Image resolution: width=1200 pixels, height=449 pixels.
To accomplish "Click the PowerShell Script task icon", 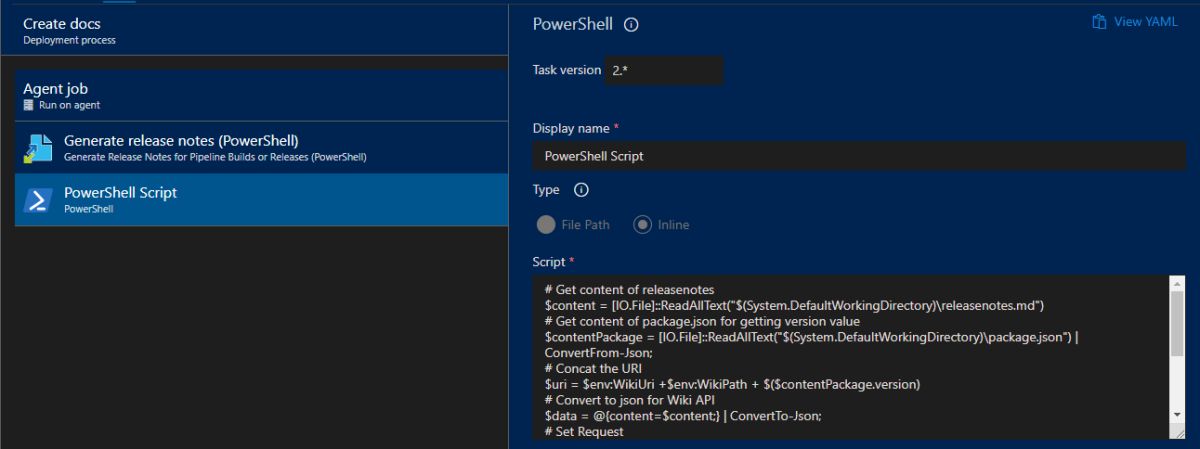I will click(38, 200).
